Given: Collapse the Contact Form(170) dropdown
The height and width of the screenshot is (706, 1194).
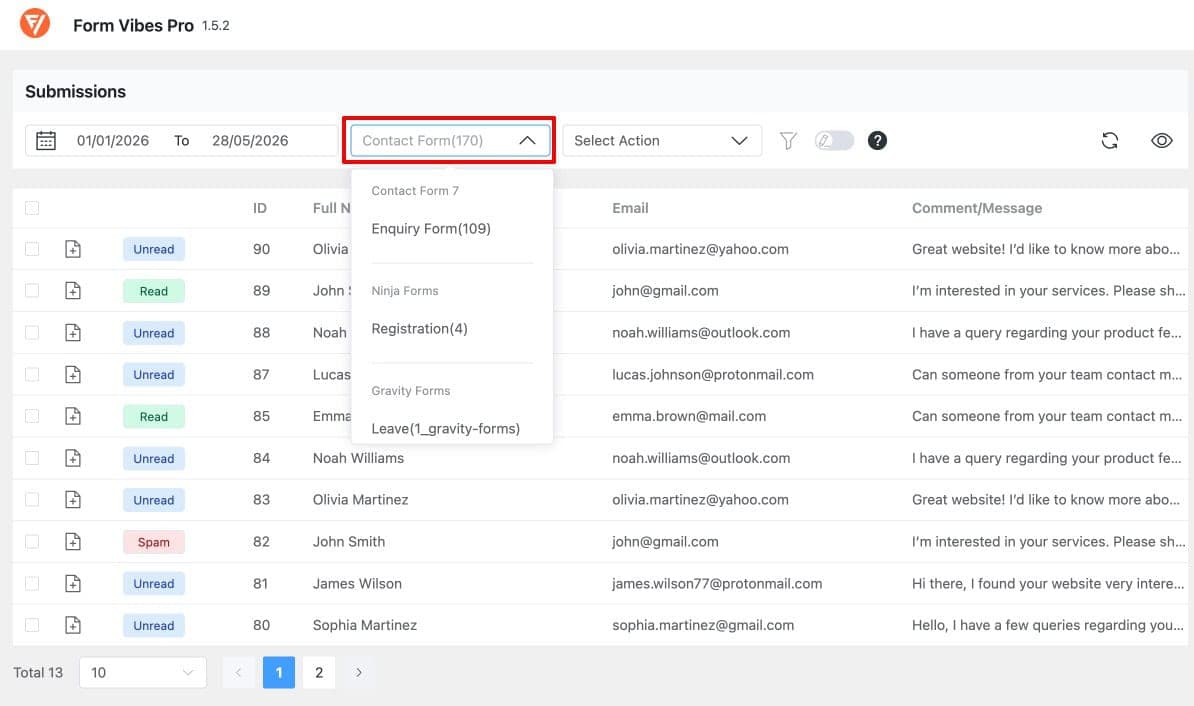Looking at the screenshot, I should [450, 140].
